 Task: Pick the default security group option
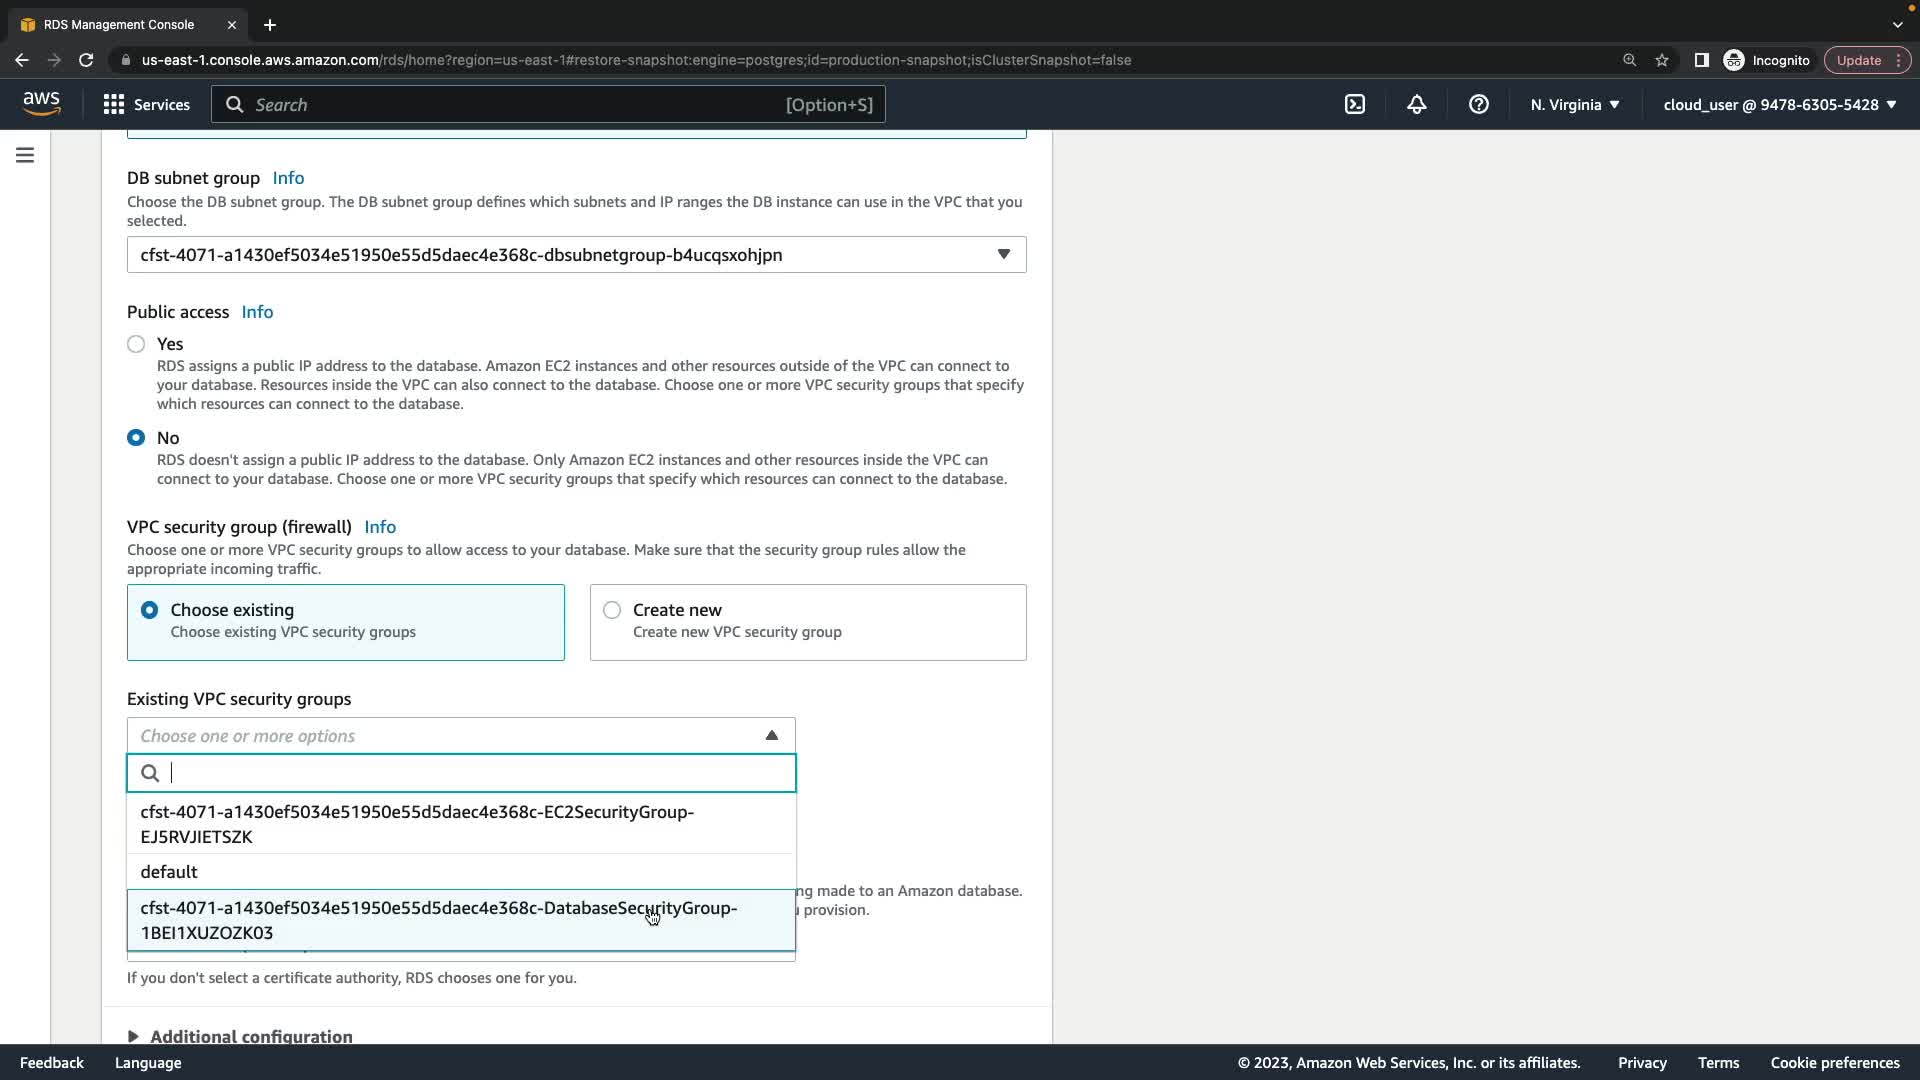tap(169, 872)
